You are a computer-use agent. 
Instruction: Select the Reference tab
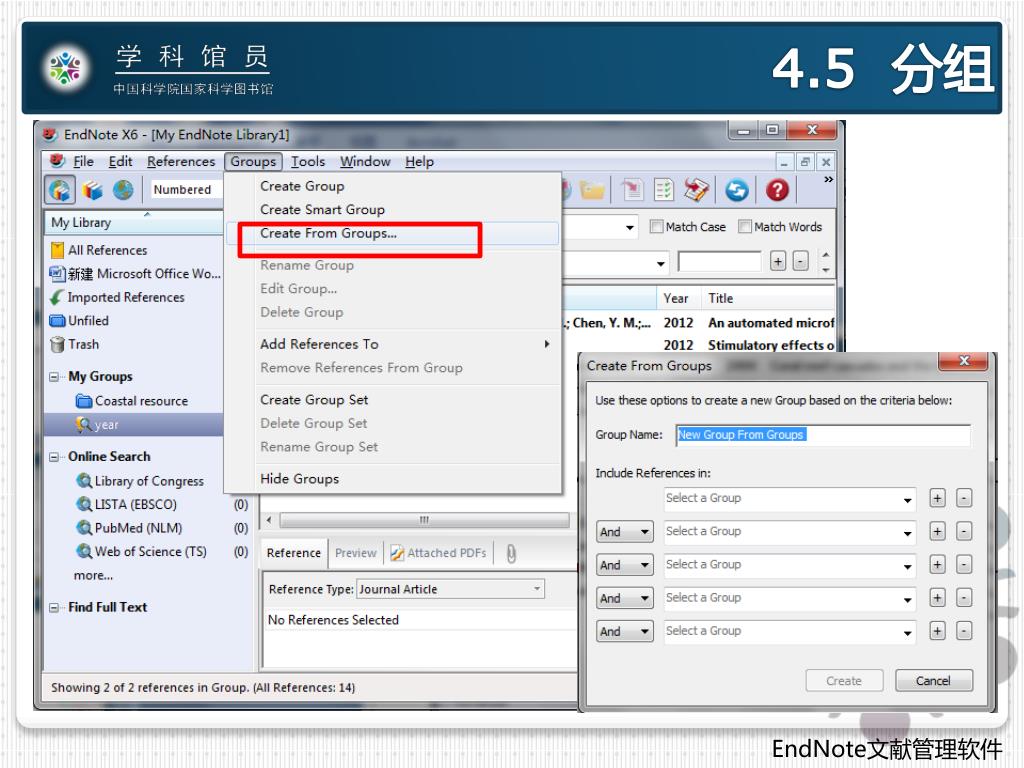click(293, 553)
